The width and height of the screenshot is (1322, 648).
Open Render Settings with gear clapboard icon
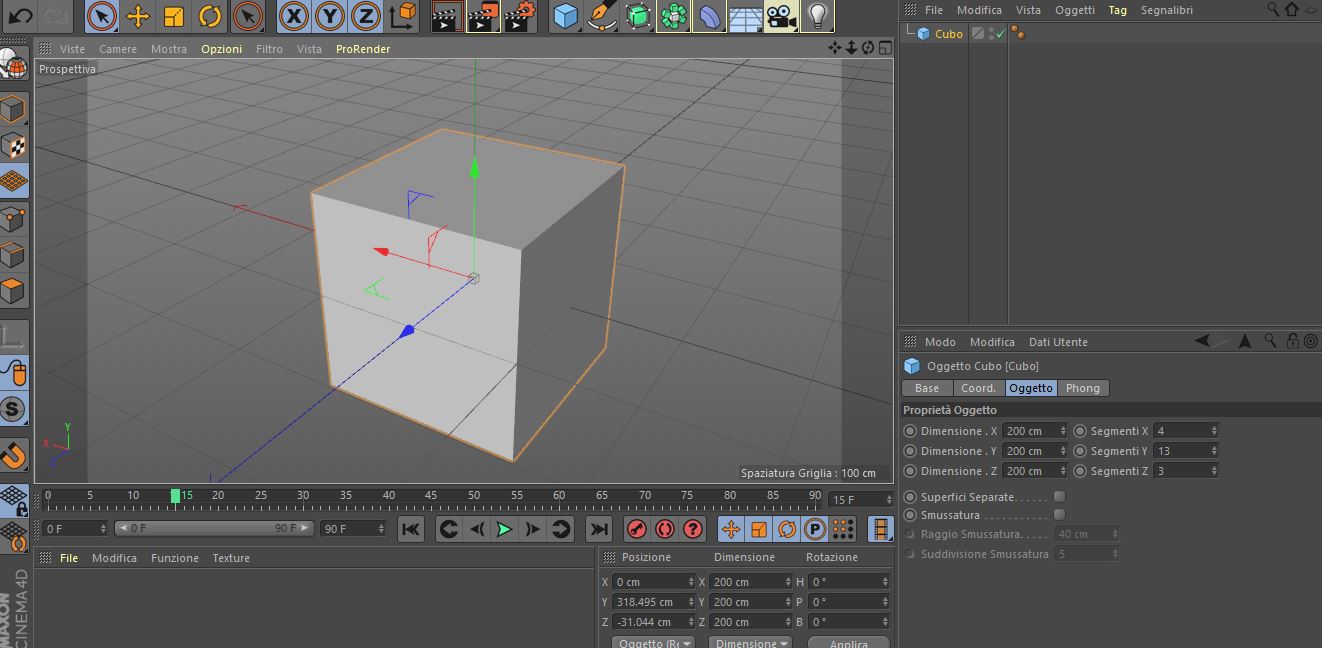(x=519, y=16)
